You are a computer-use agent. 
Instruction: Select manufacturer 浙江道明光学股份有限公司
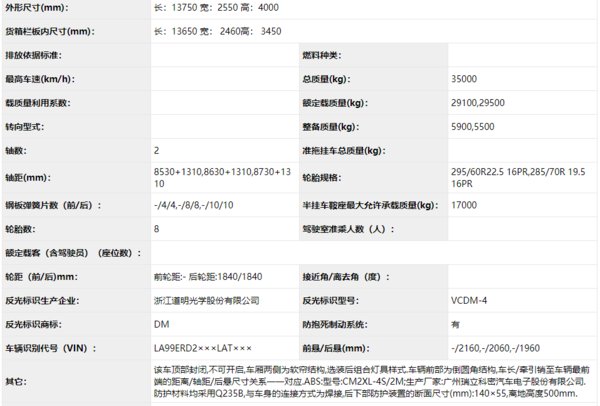pos(207,300)
